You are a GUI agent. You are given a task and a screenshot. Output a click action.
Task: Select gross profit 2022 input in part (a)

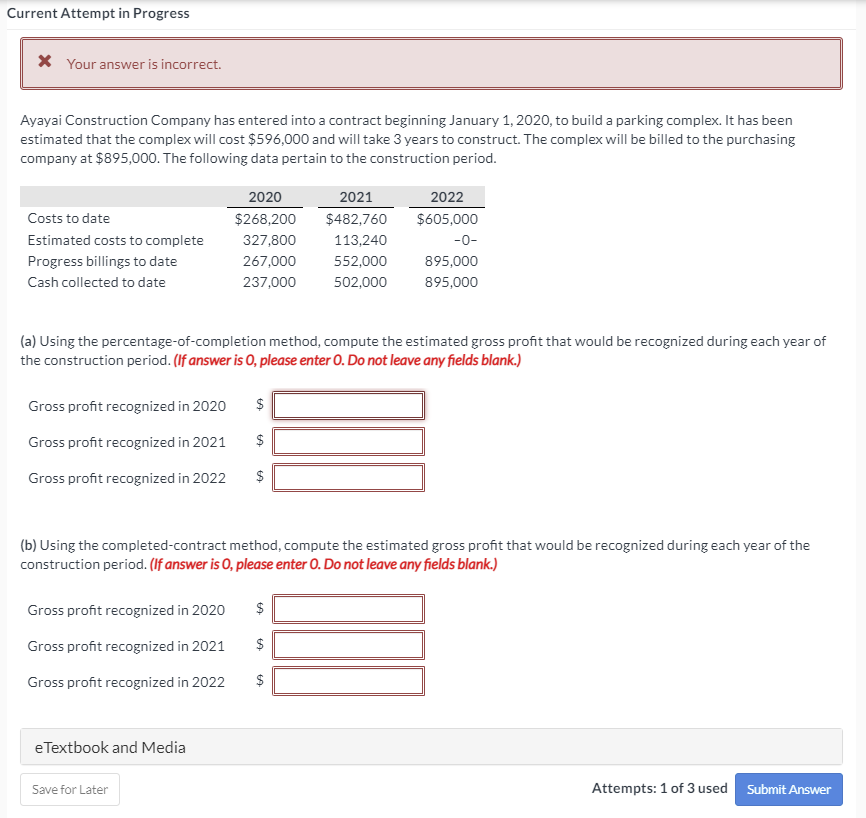tap(348, 477)
